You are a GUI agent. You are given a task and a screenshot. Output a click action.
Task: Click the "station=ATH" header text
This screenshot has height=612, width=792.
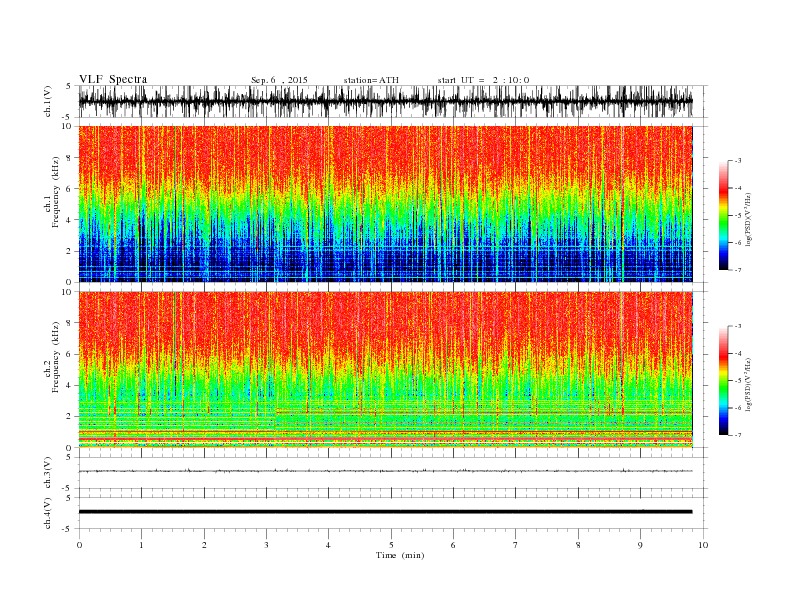tap(371, 80)
